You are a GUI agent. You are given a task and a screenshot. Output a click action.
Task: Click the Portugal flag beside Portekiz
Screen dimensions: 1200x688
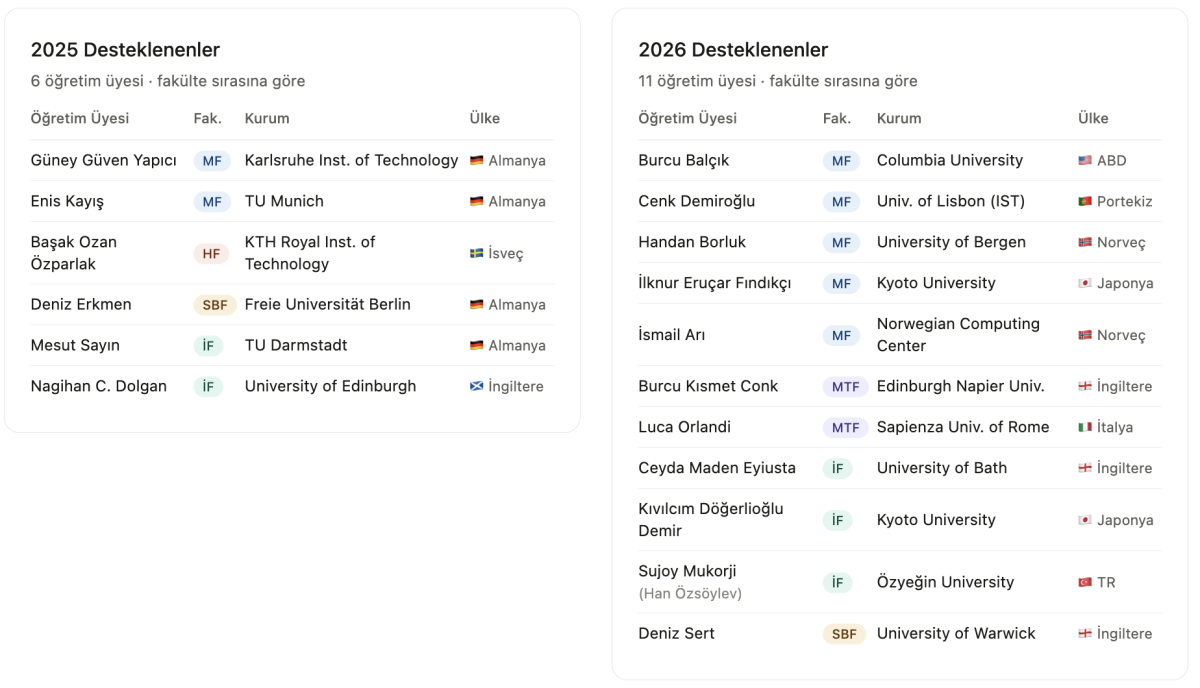click(1085, 202)
